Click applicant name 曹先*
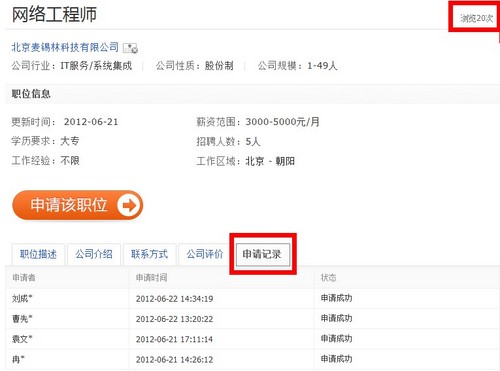500x371 pixels. tap(22, 319)
